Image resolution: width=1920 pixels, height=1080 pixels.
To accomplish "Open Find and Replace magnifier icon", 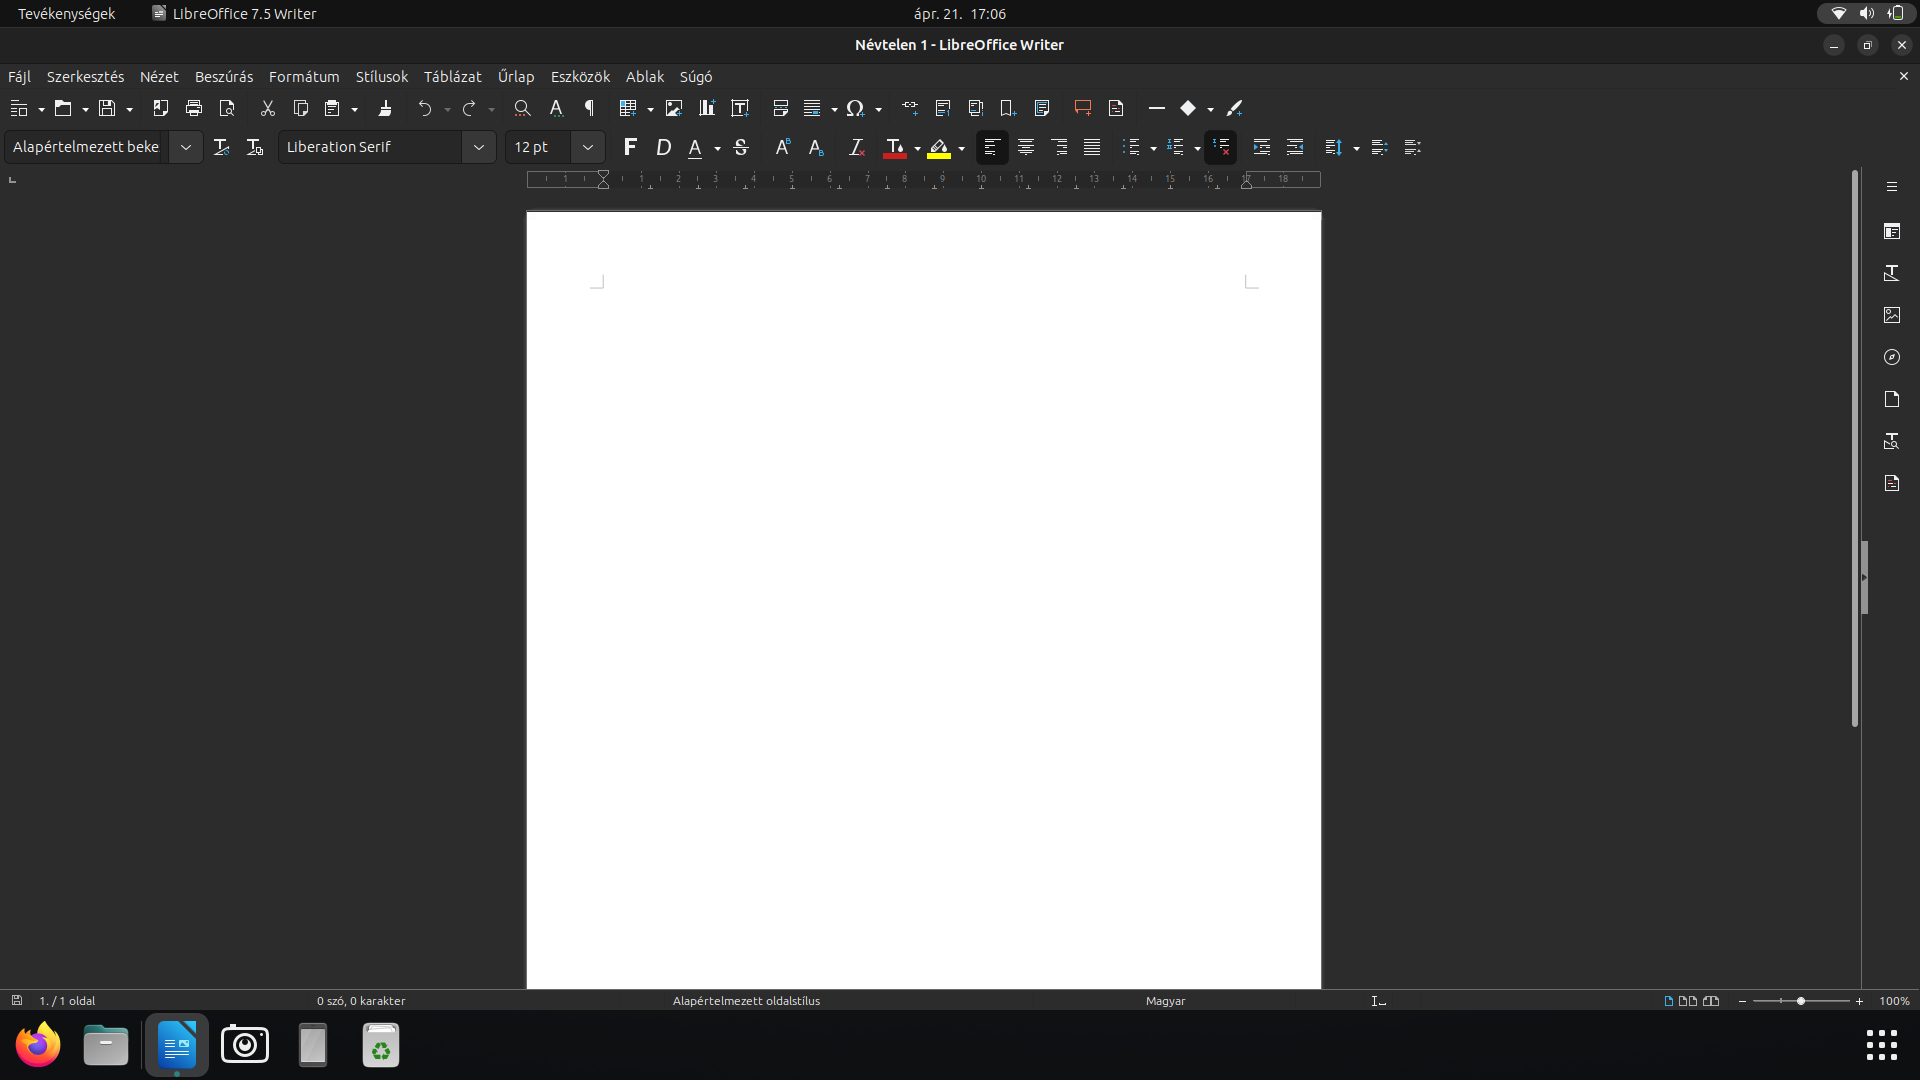I will (x=522, y=108).
